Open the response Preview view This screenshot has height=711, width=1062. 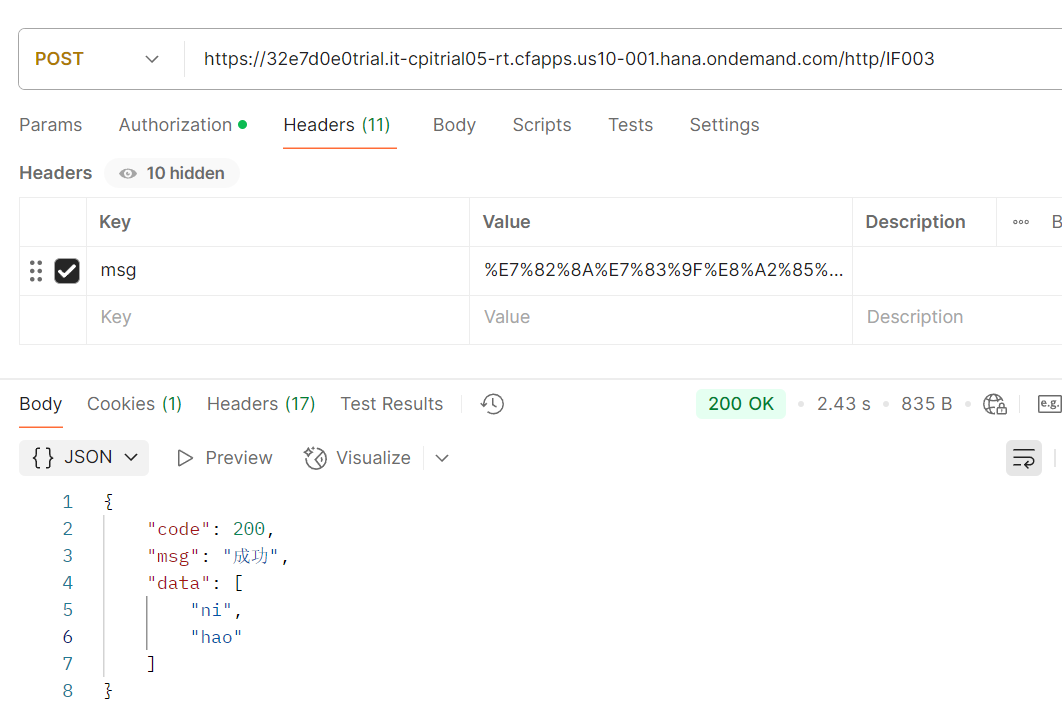pyautogui.click(x=223, y=457)
